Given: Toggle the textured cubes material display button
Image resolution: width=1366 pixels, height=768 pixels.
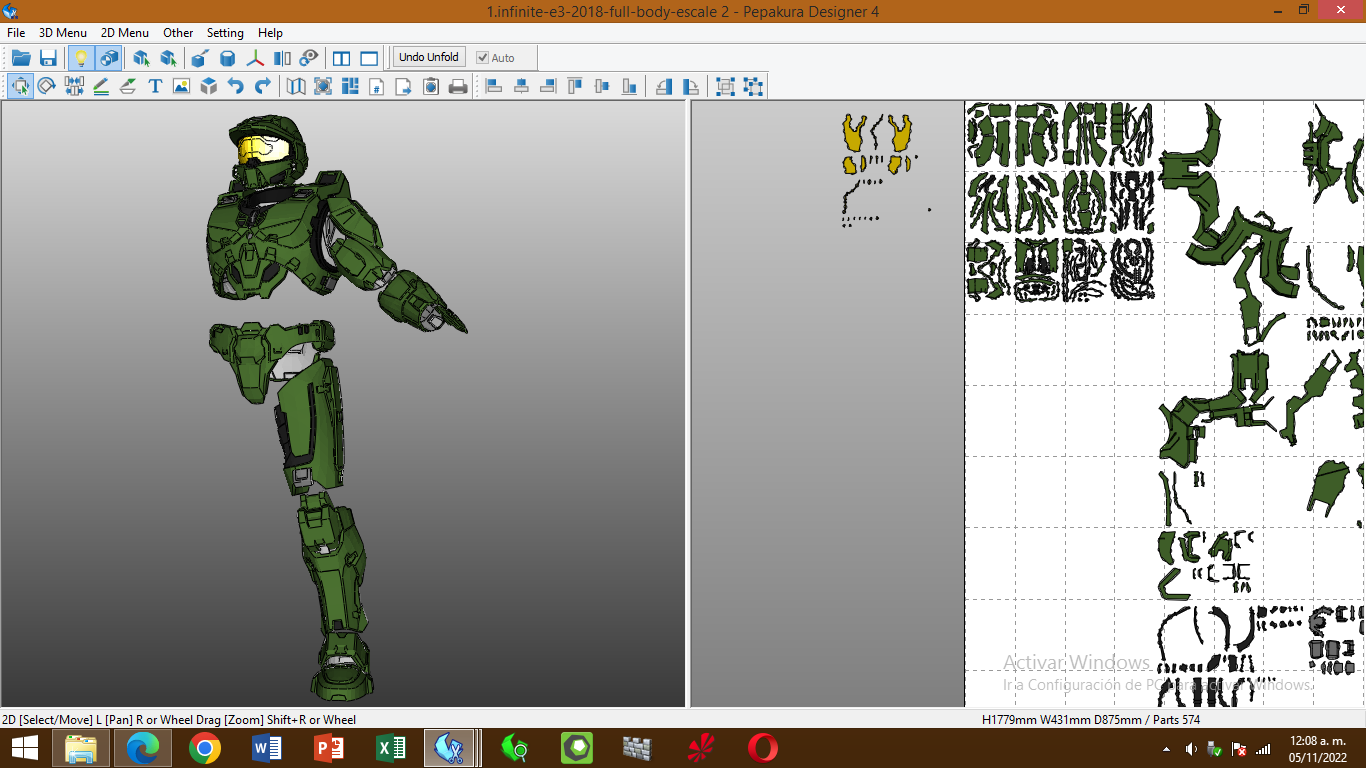Looking at the screenshot, I should pos(108,58).
